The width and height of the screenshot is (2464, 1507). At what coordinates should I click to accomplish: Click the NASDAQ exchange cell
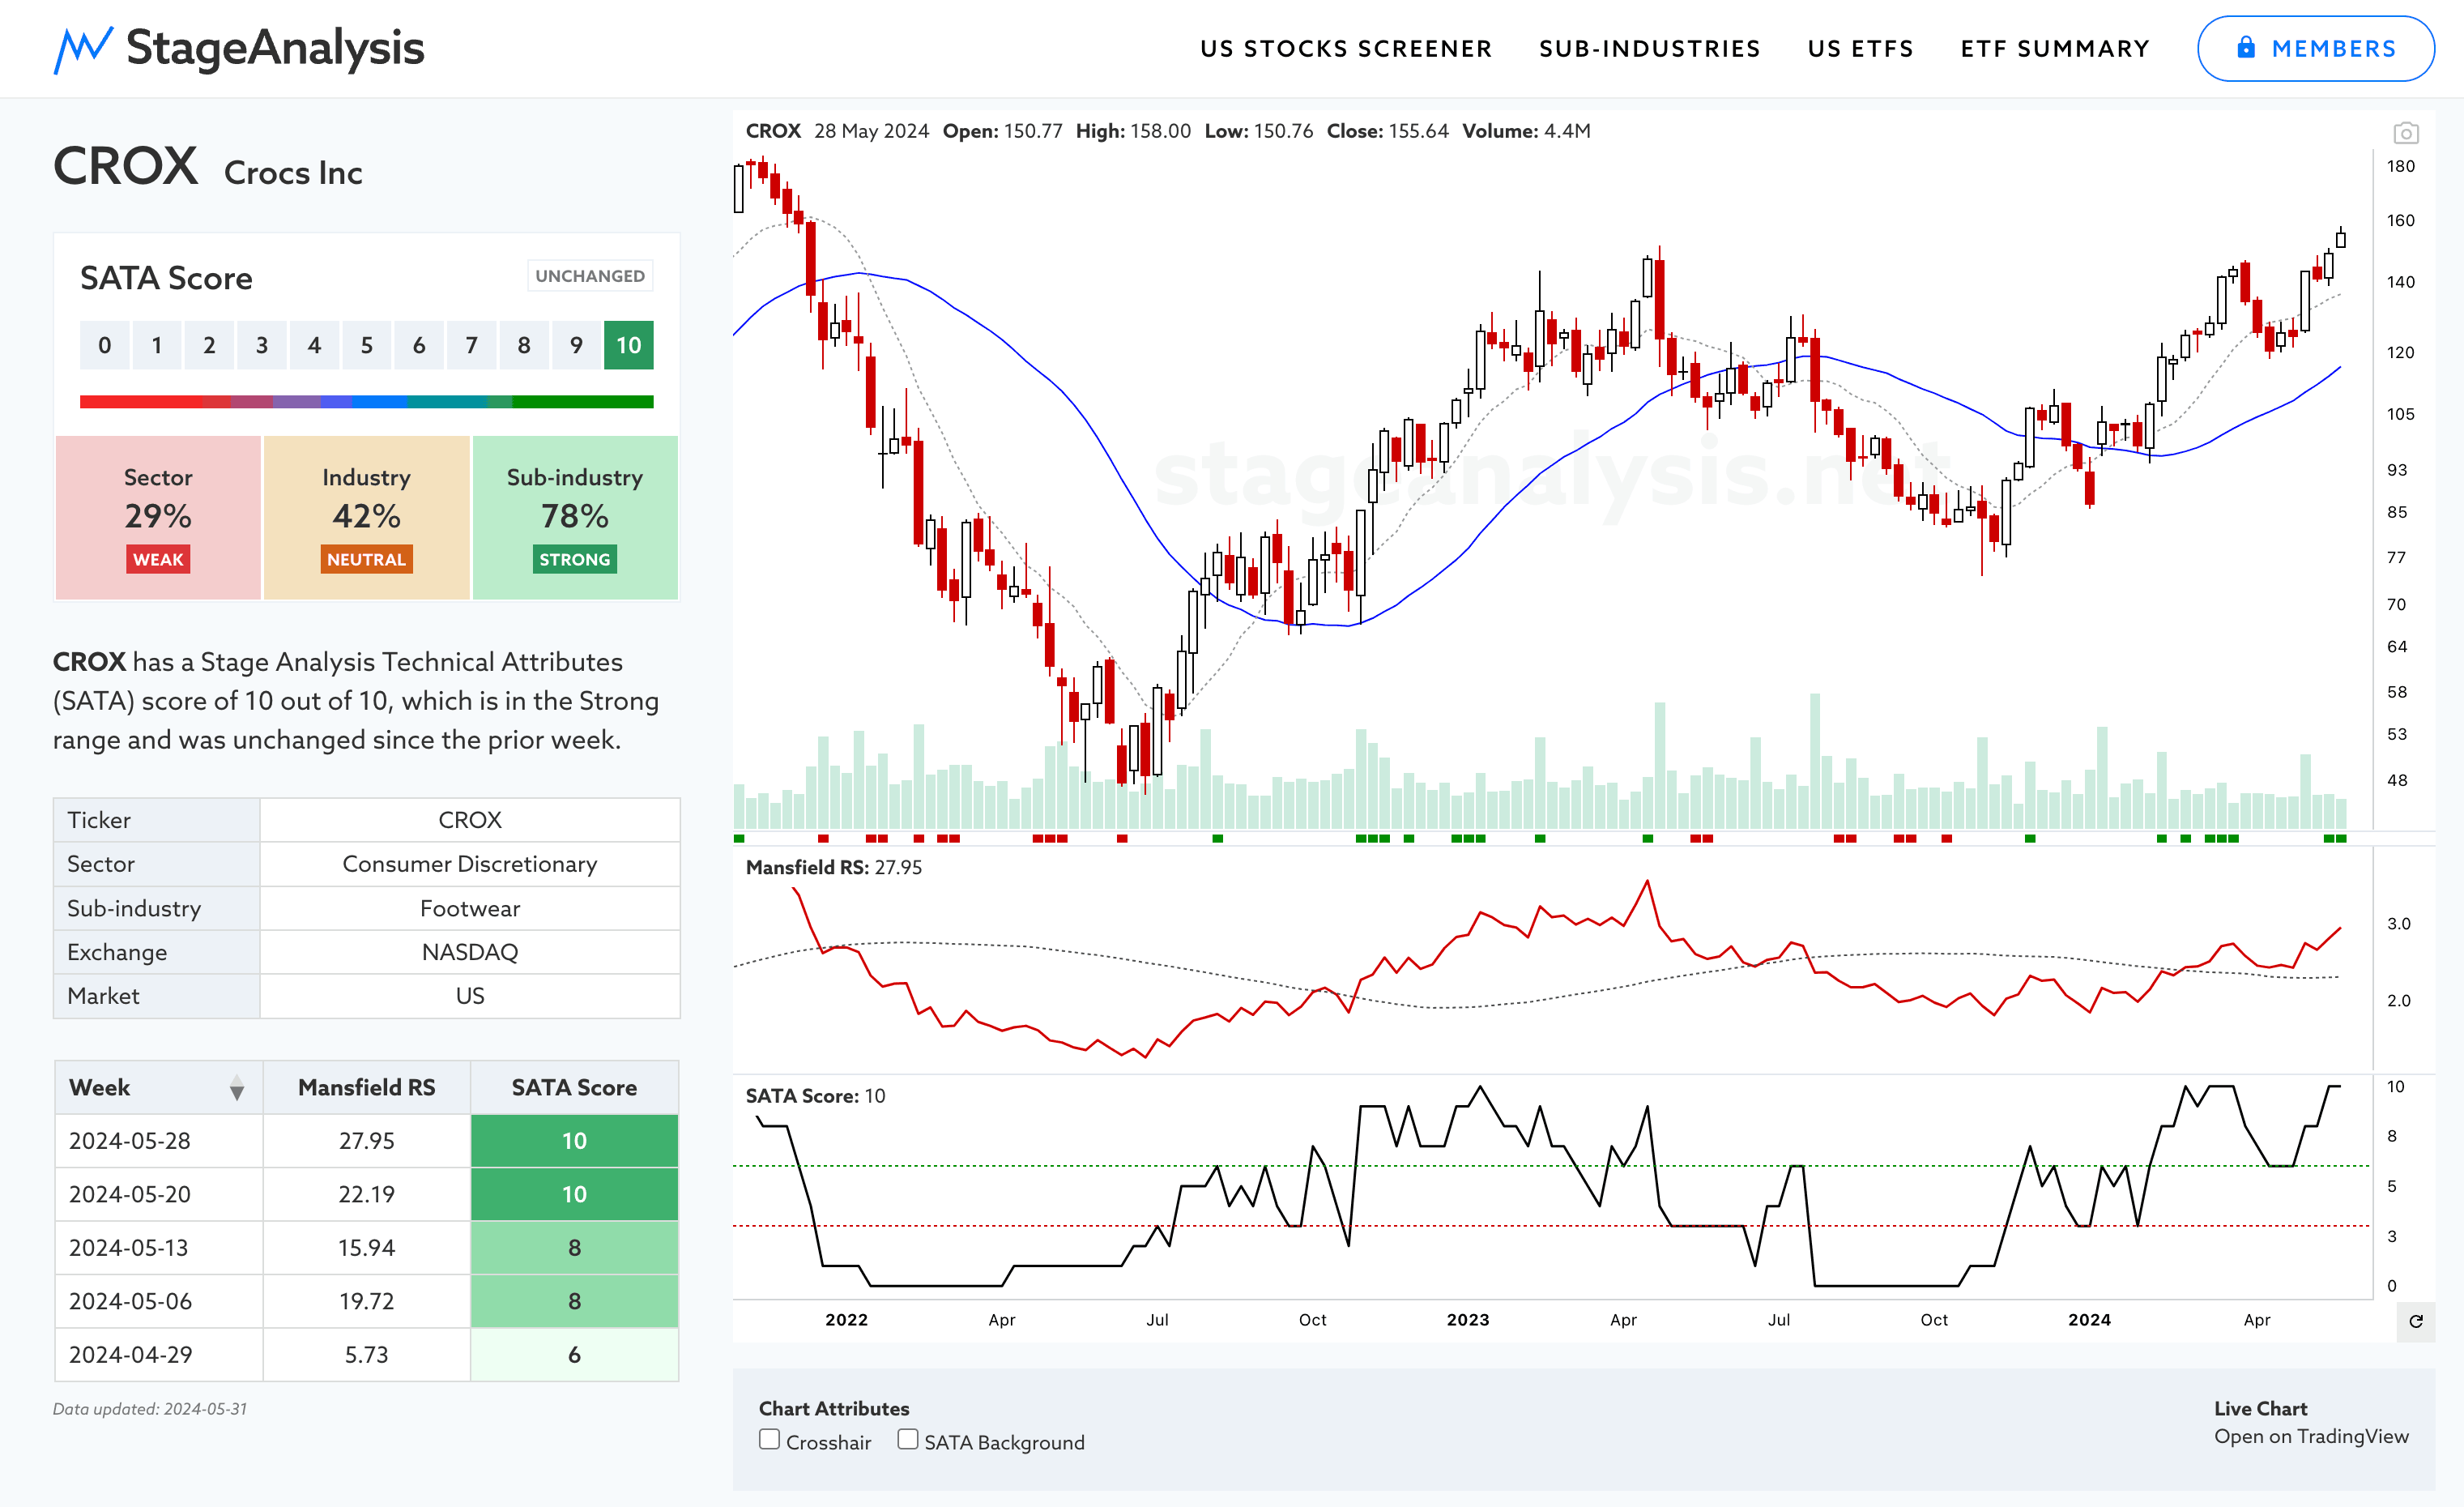click(x=470, y=952)
